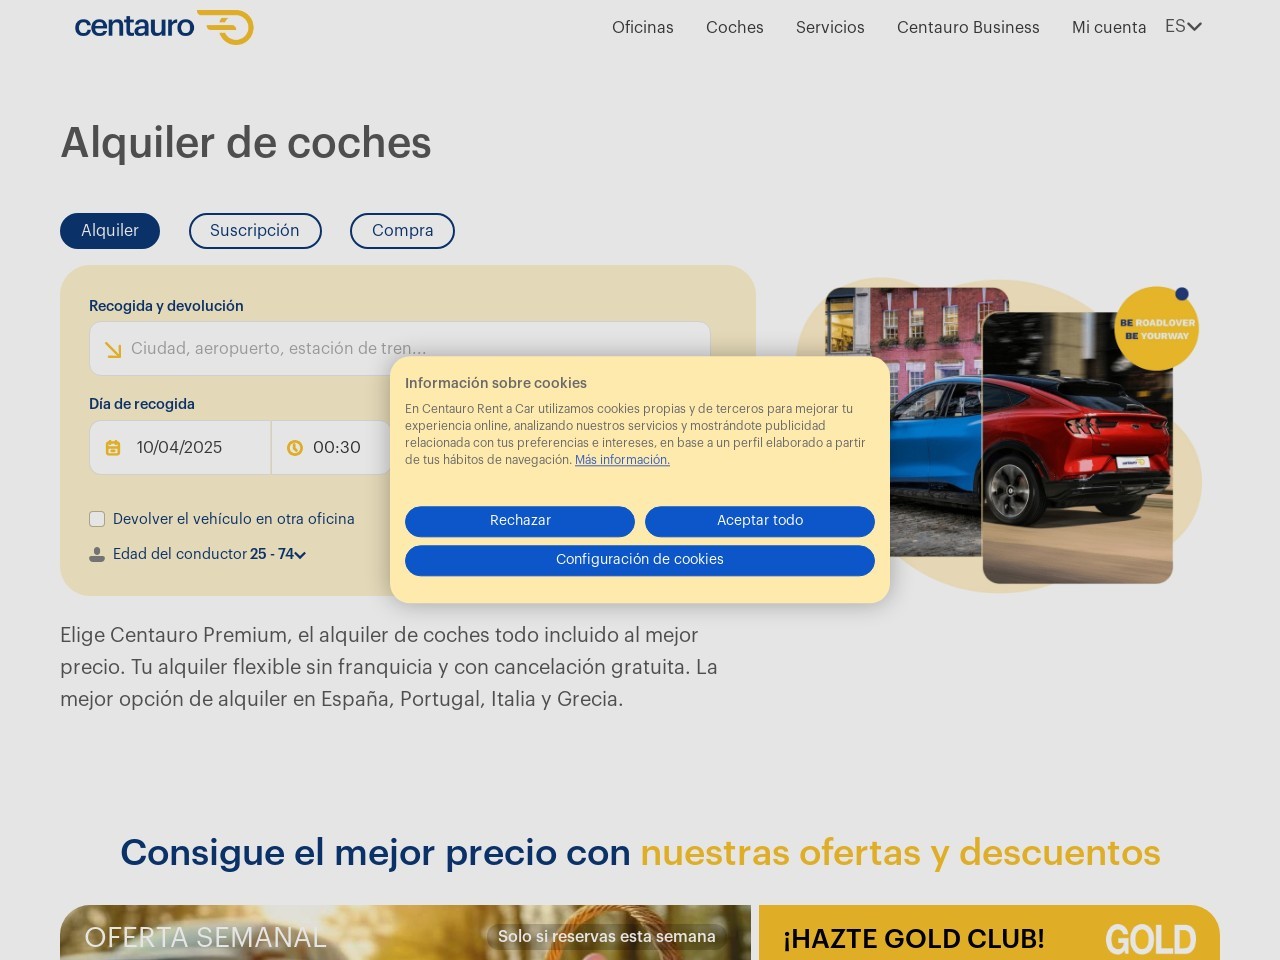1280x960 pixels.
Task: Open pickup date field 10/04/2025
Action: 180,448
